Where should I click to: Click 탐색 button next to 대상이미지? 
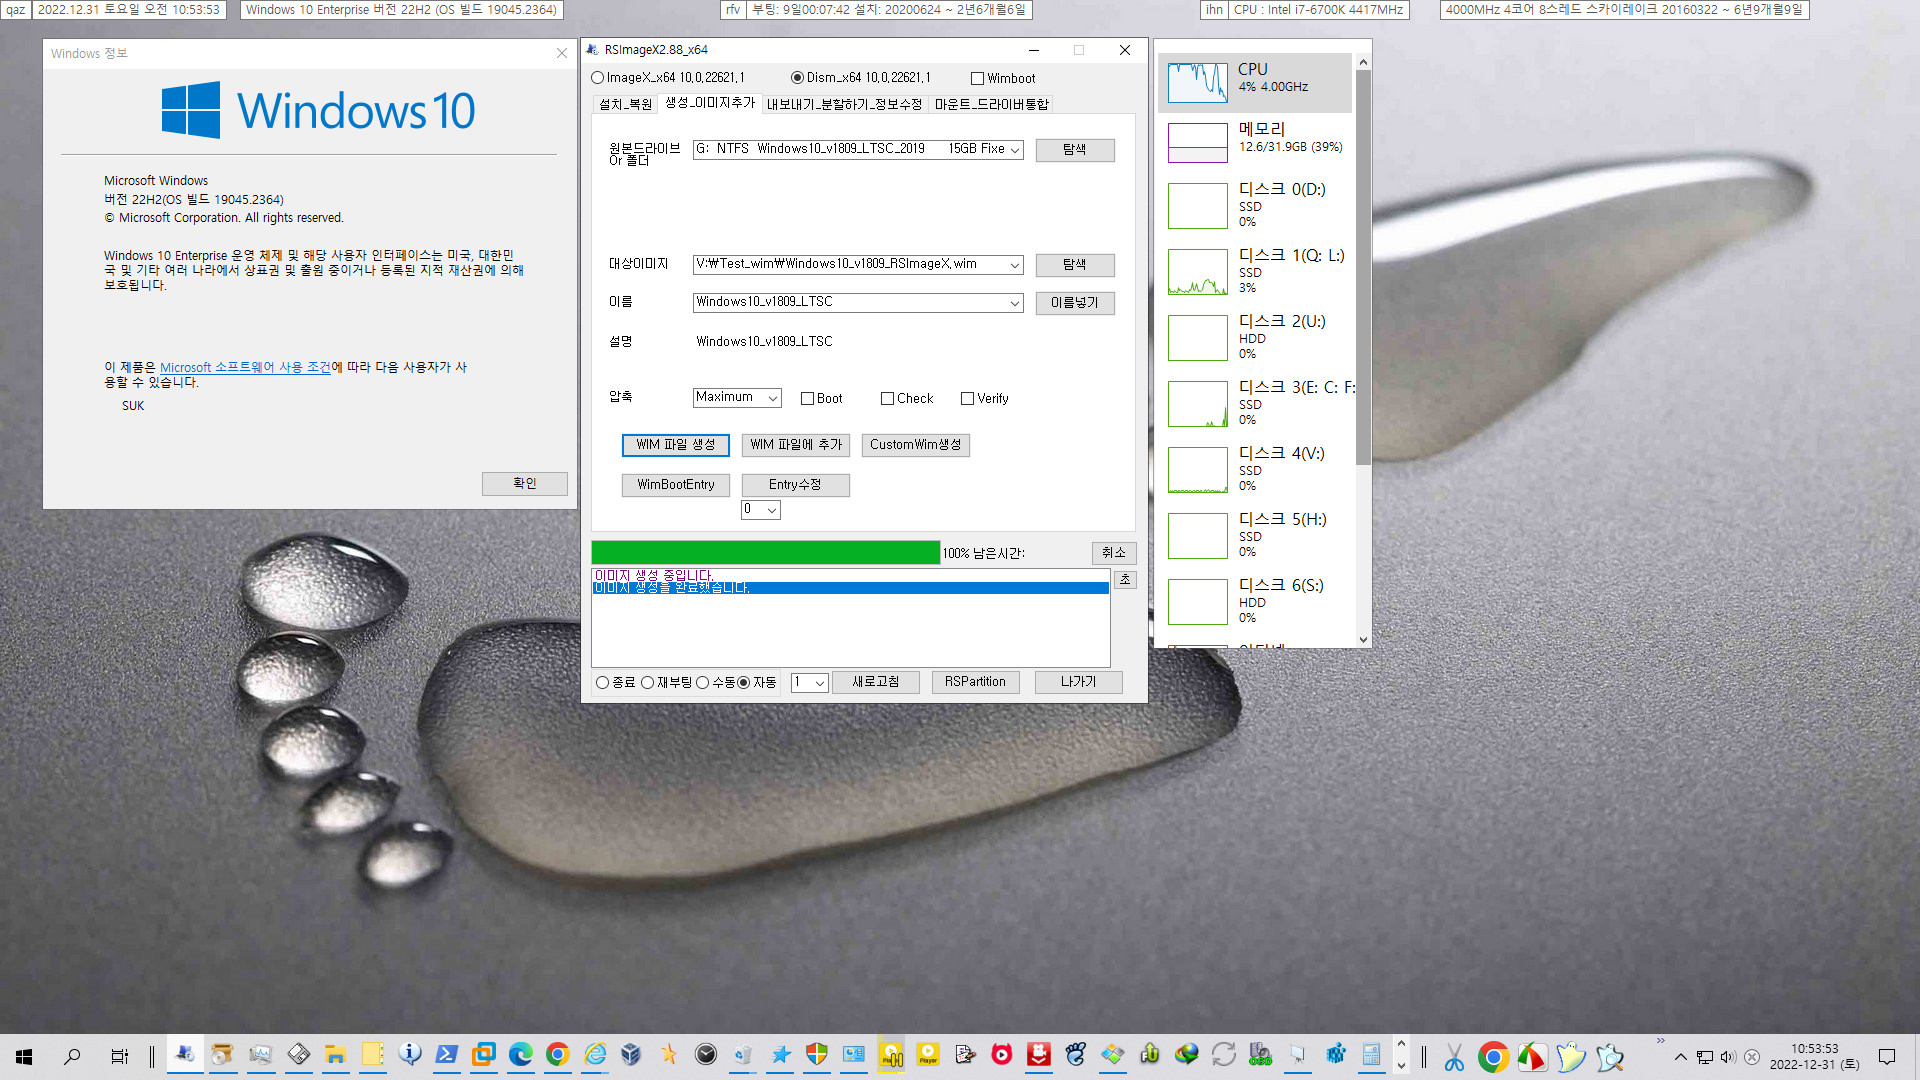(1075, 265)
